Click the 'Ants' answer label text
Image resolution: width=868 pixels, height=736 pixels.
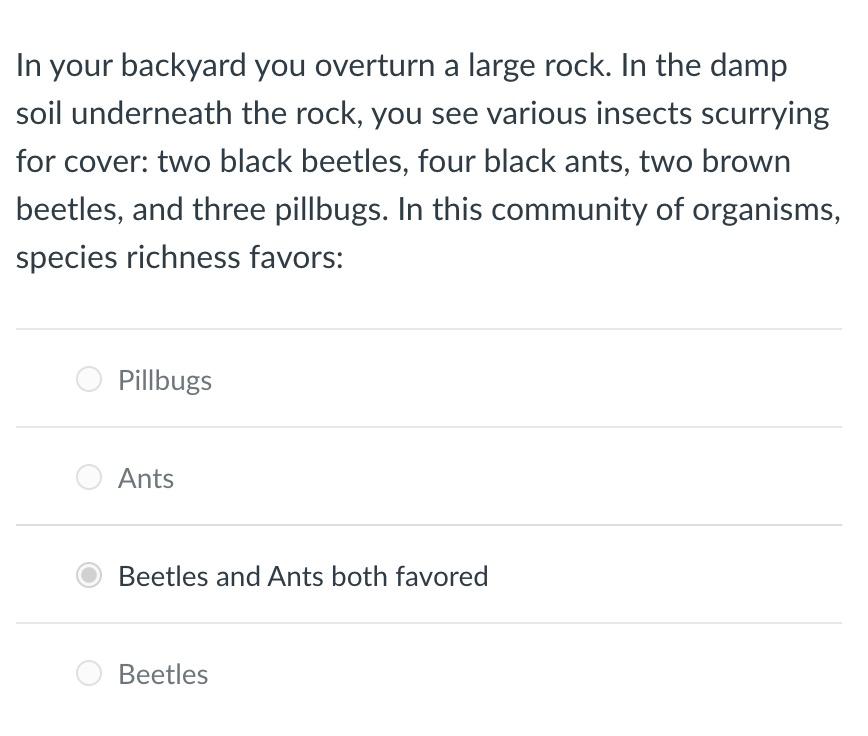tap(146, 479)
